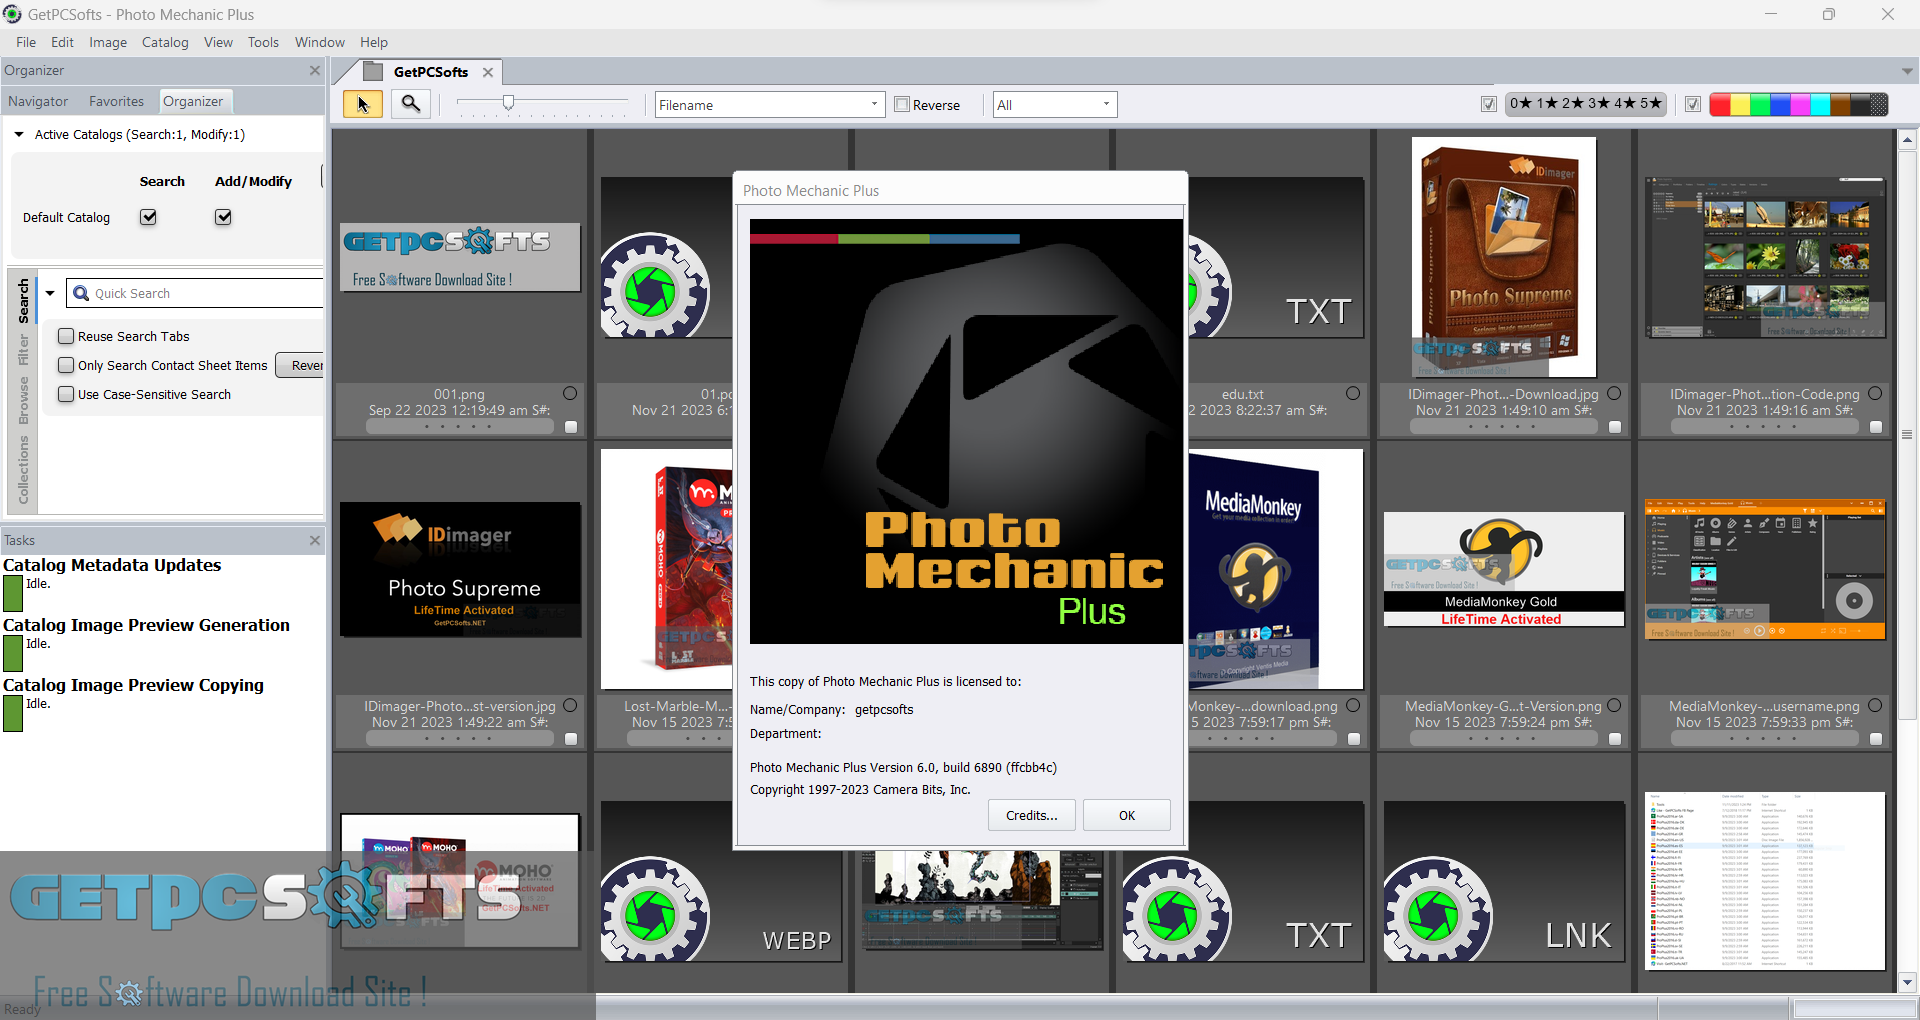Select the IDimager Photo Supreme box thumbnail
This screenshot has width=1920, height=1020.
pyautogui.click(x=1504, y=257)
